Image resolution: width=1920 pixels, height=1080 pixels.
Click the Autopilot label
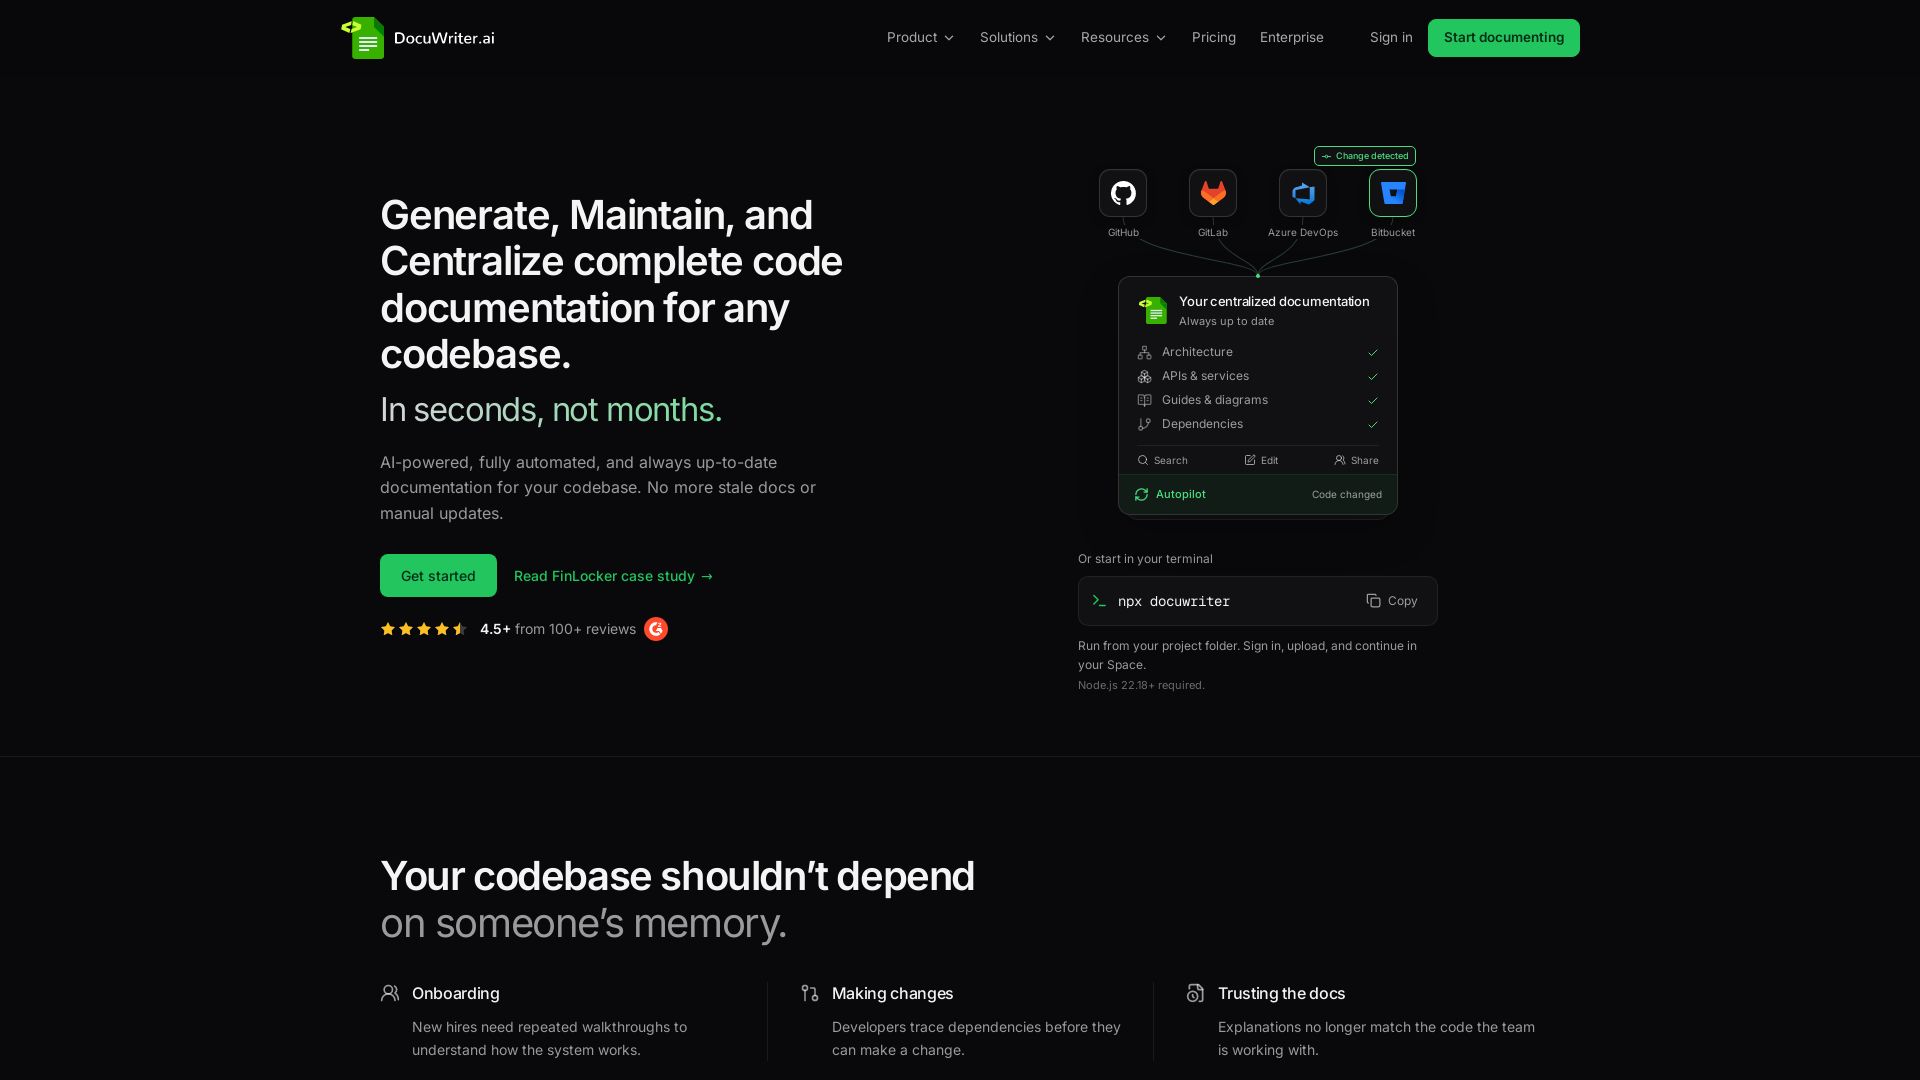point(1181,495)
